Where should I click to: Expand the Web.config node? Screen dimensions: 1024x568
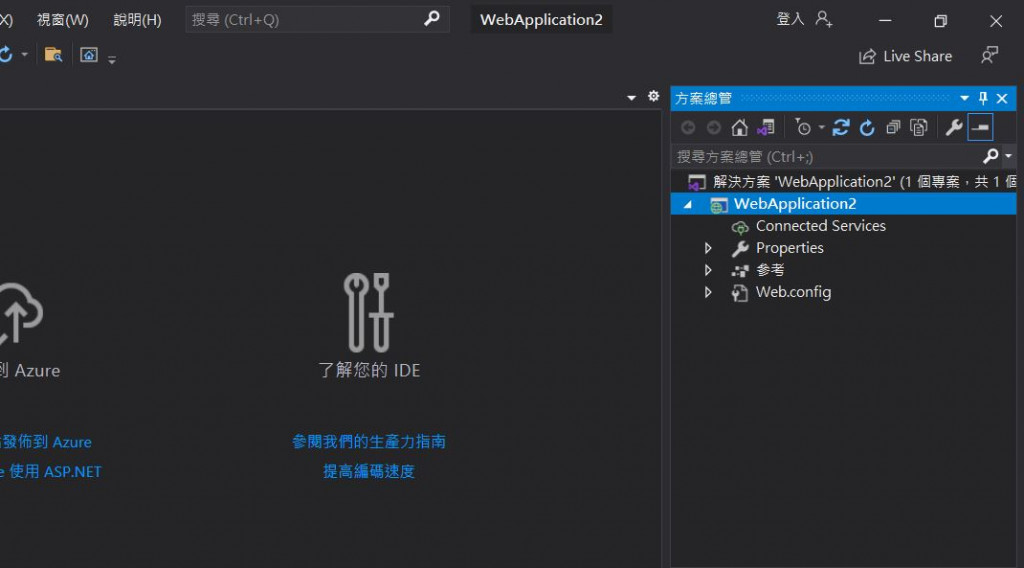point(708,292)
